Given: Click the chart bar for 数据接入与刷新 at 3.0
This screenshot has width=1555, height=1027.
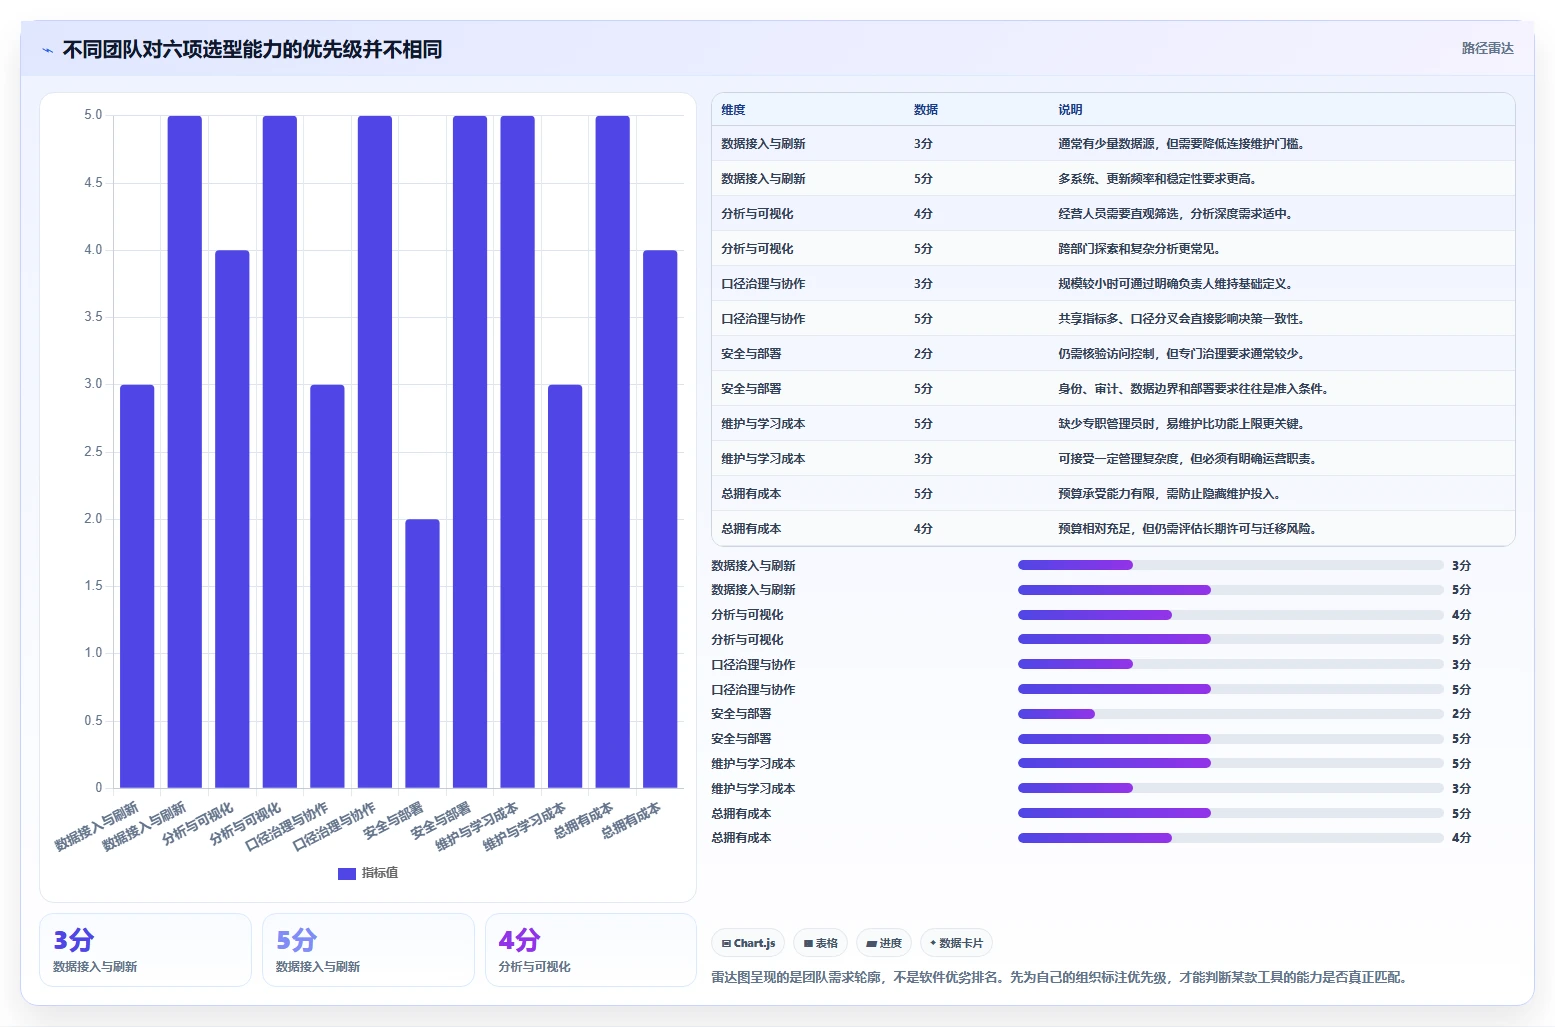Looking at the screenshot, I should click(137, 586).
